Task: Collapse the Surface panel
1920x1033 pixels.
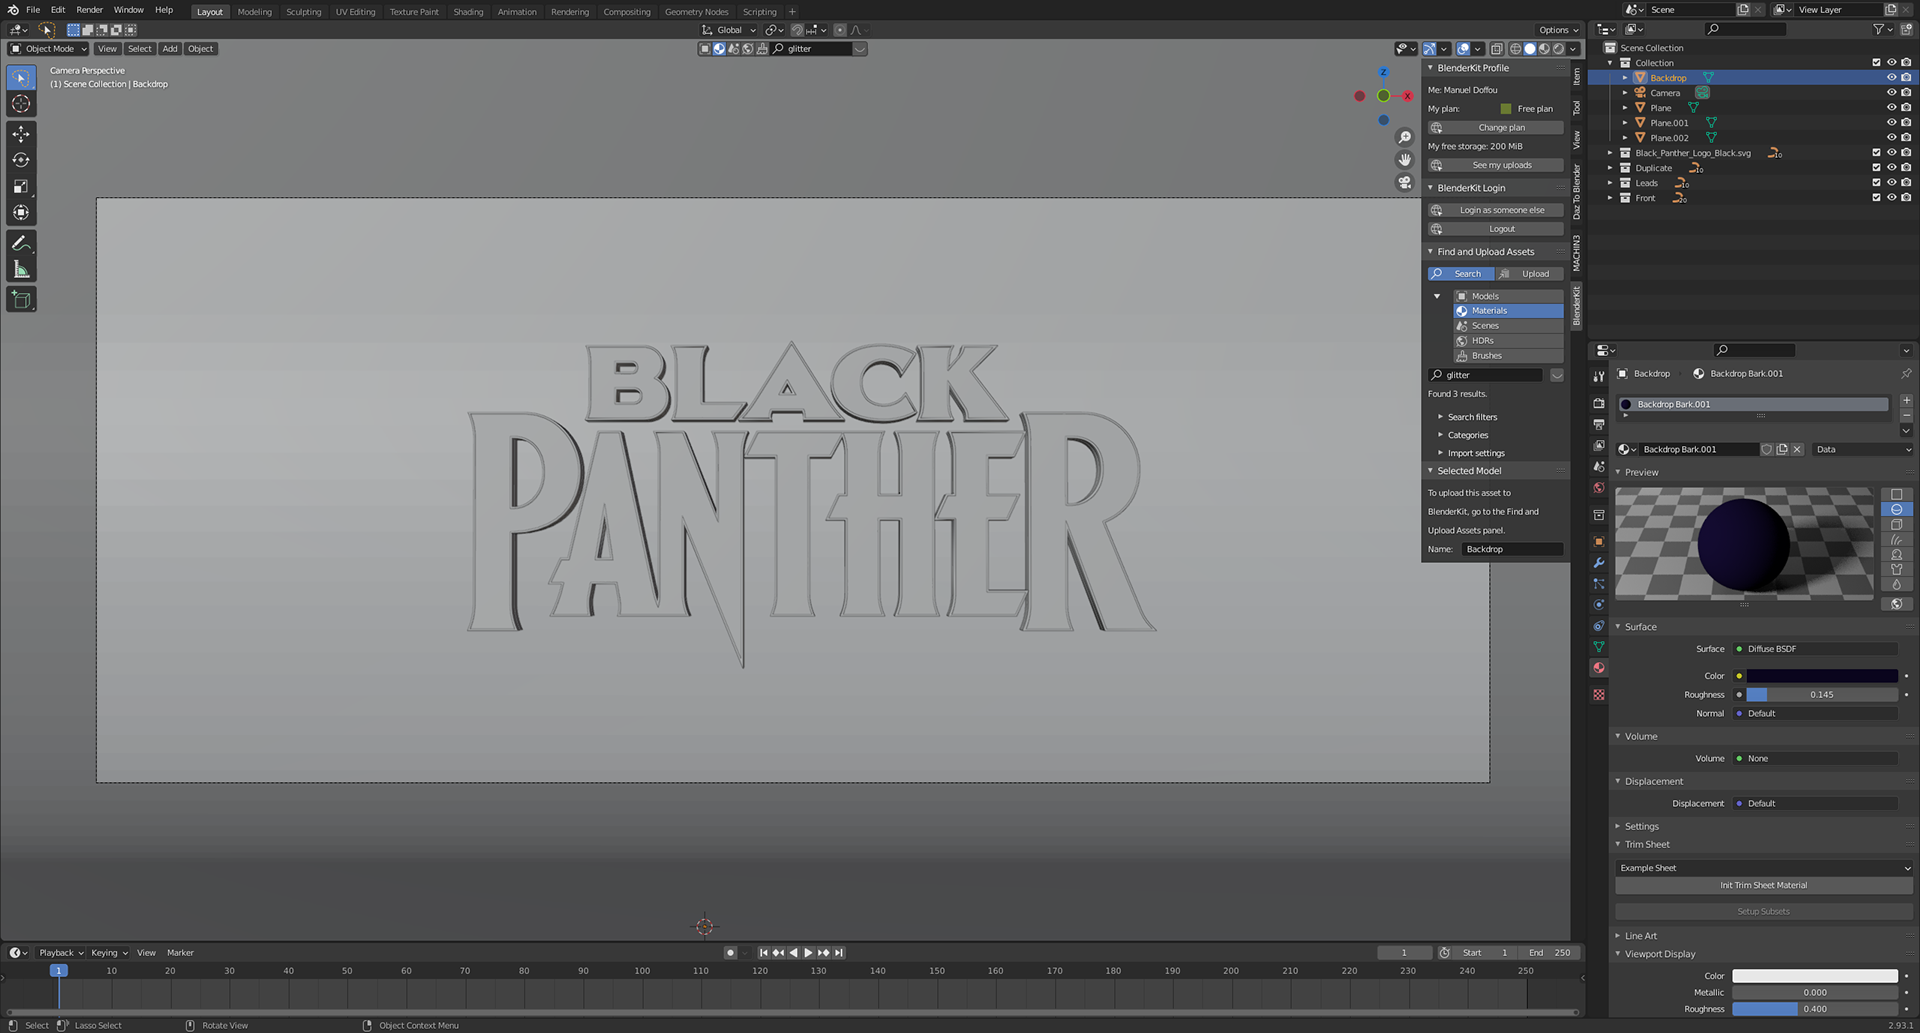Action: click(x=1640, y=627)
